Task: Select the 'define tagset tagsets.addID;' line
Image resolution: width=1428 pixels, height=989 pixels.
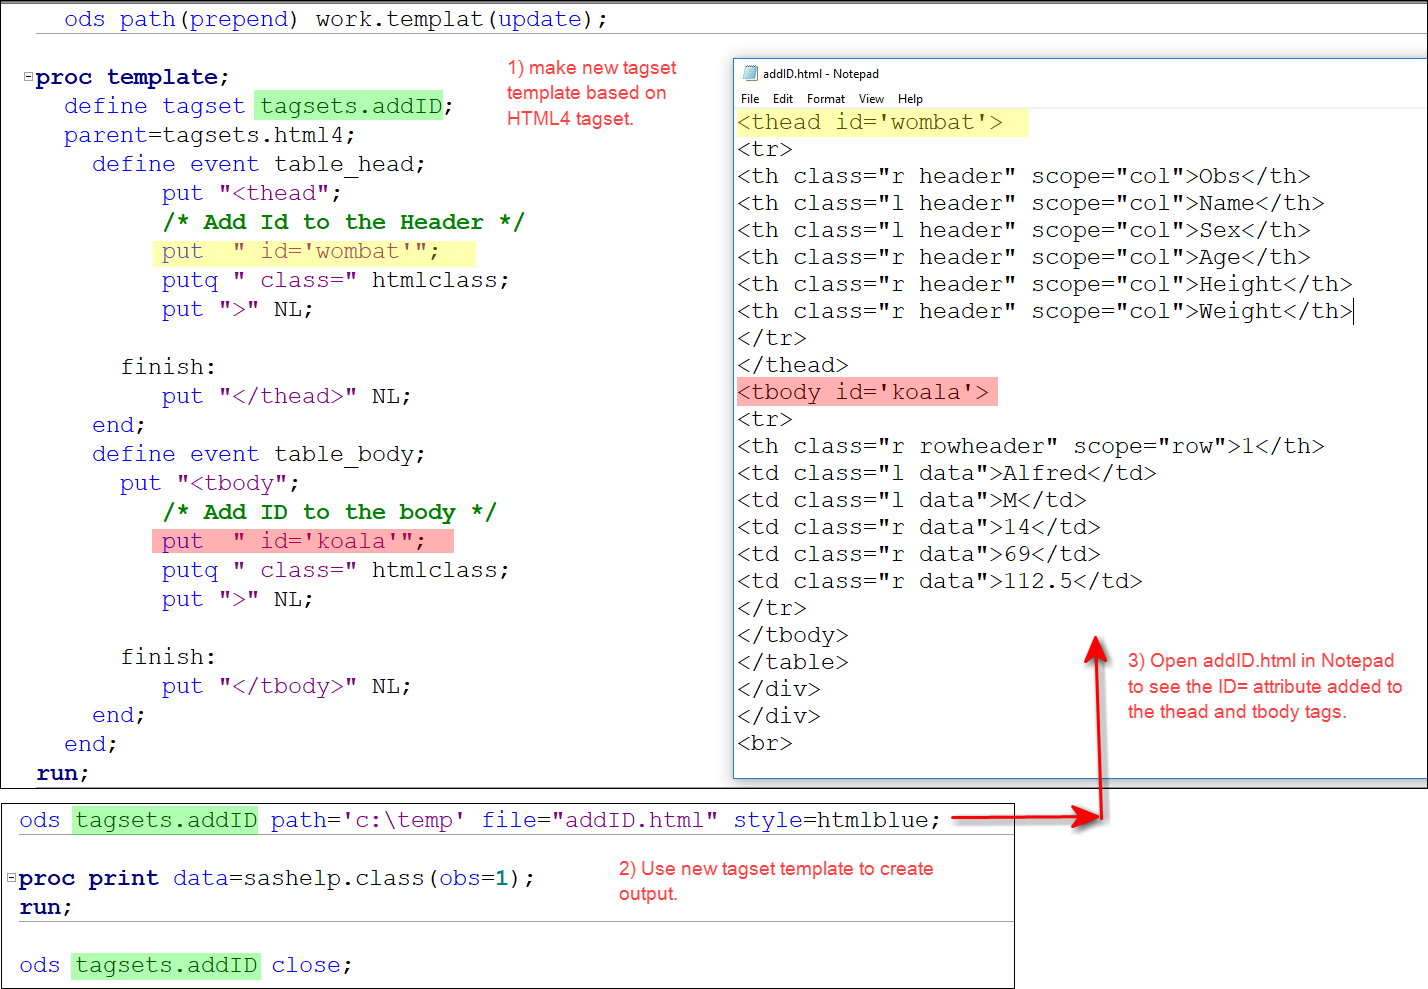Action: 258,106
